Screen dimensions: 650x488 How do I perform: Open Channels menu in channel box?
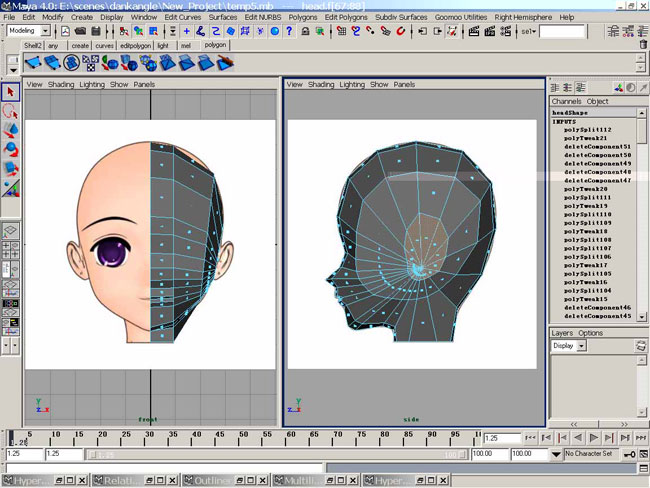(x=566, y=101)
